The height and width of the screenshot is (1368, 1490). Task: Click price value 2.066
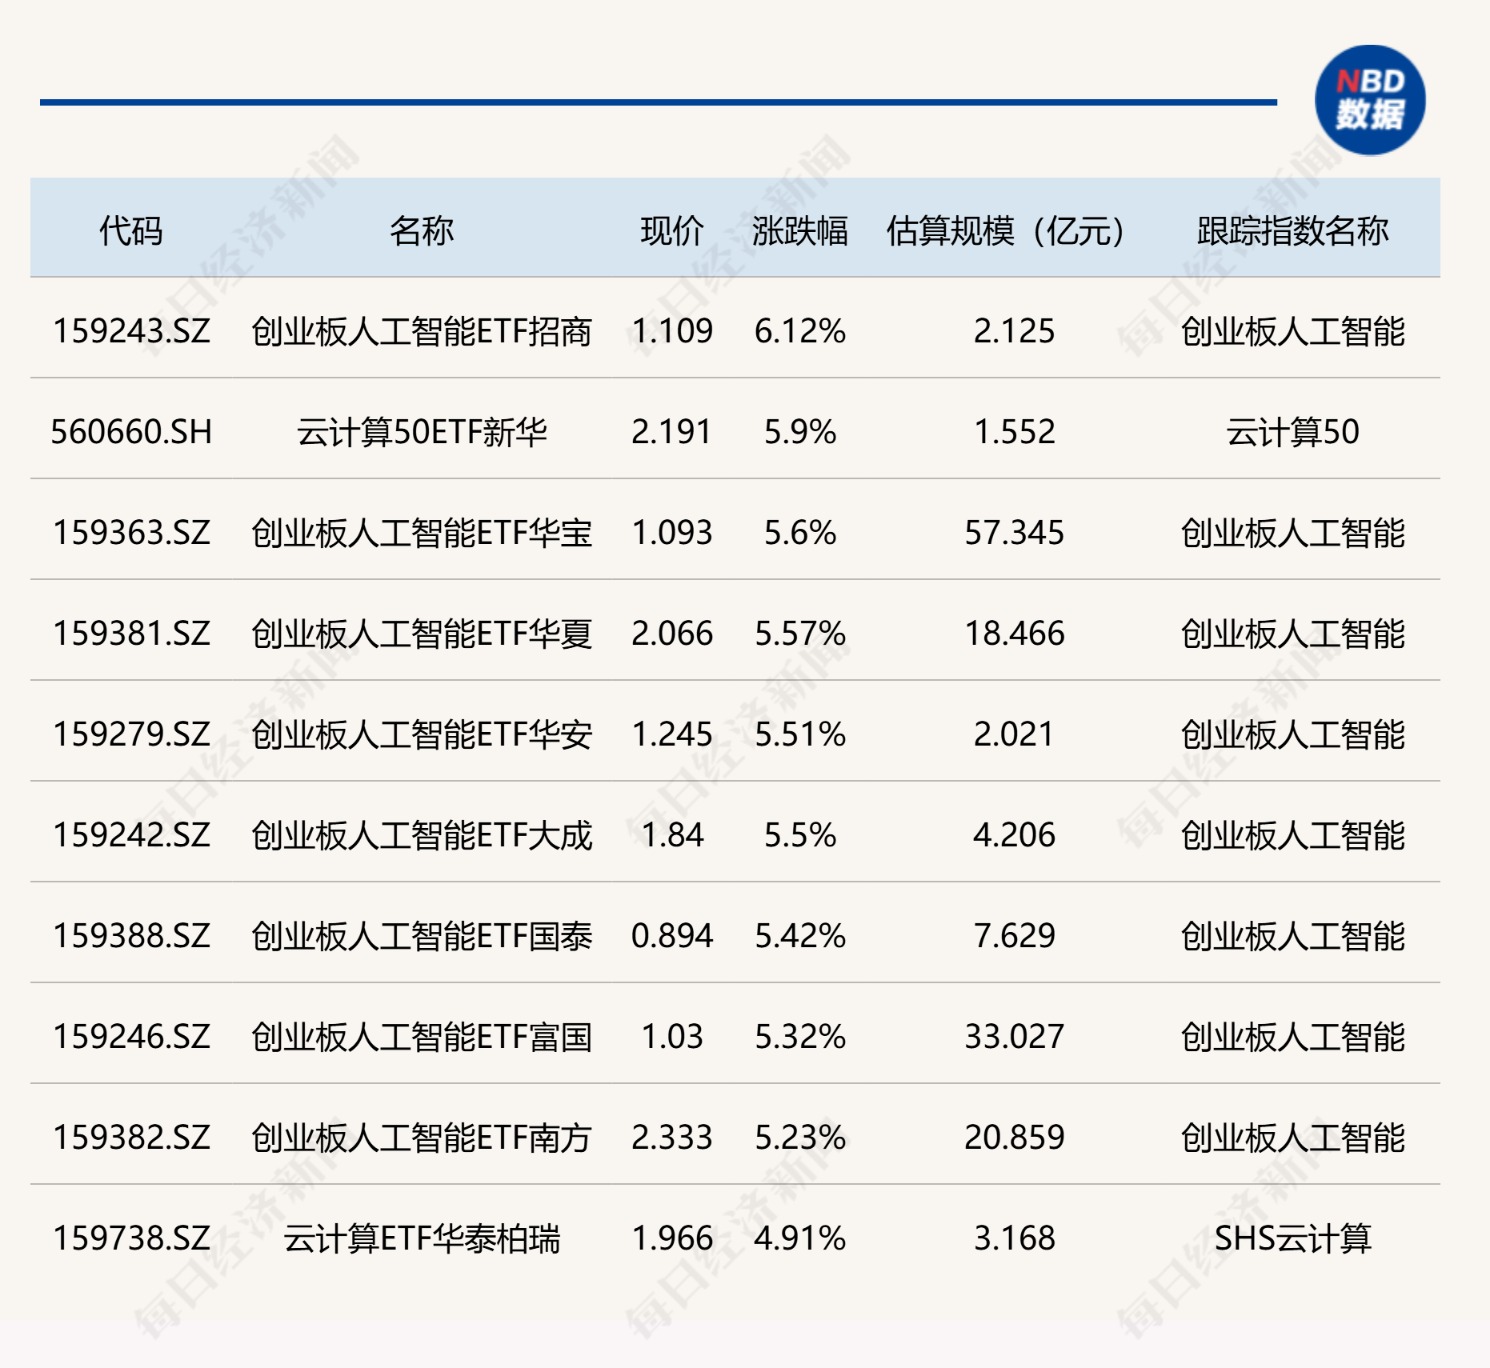(672, 634)
